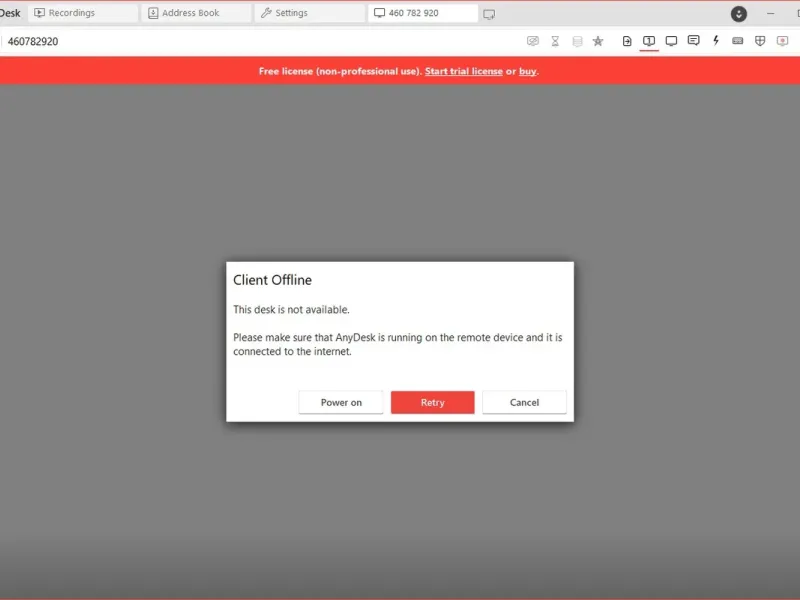Open the Settings tab
The image size is (800, 600).
(x=309, y=13)
